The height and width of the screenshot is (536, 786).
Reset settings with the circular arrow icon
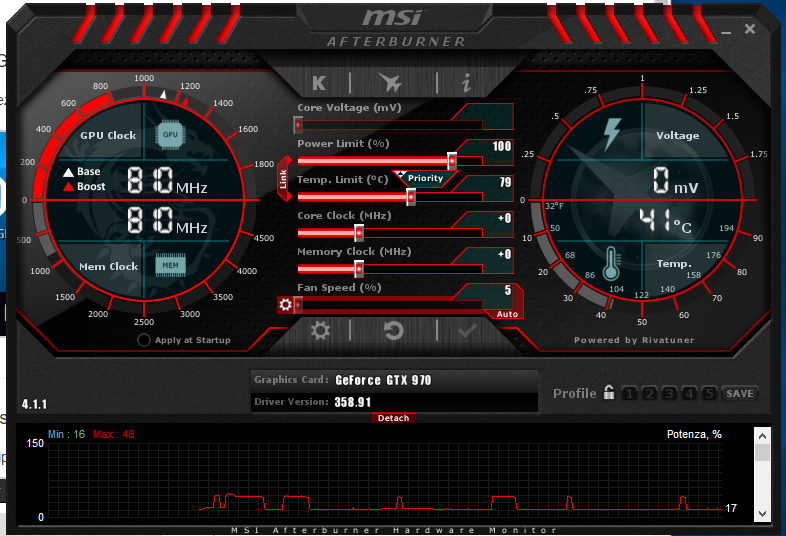pyautogui.click(x=394, y=331)
